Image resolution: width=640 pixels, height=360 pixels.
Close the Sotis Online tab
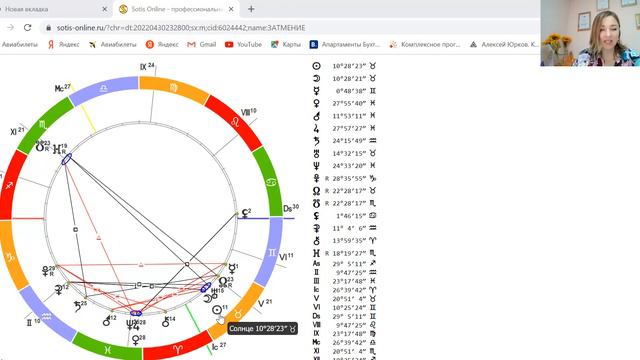coord(231,9)
